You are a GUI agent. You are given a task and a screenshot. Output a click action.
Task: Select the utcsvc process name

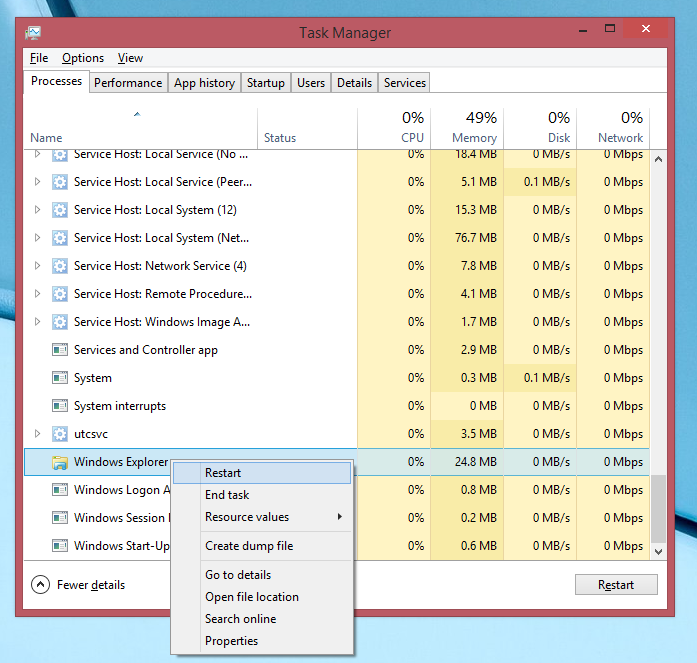[91, 434]
